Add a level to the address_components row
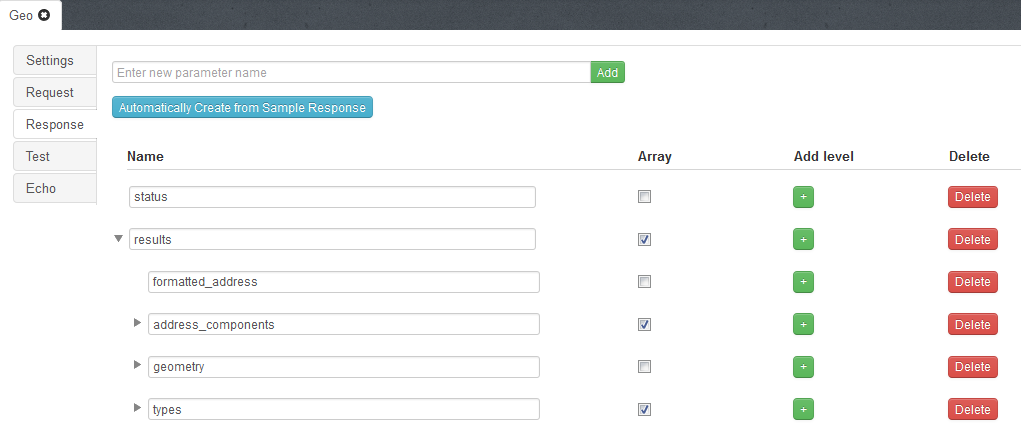Image resolution: width=1021 pixels, height=428 pixels. point(805,324)
